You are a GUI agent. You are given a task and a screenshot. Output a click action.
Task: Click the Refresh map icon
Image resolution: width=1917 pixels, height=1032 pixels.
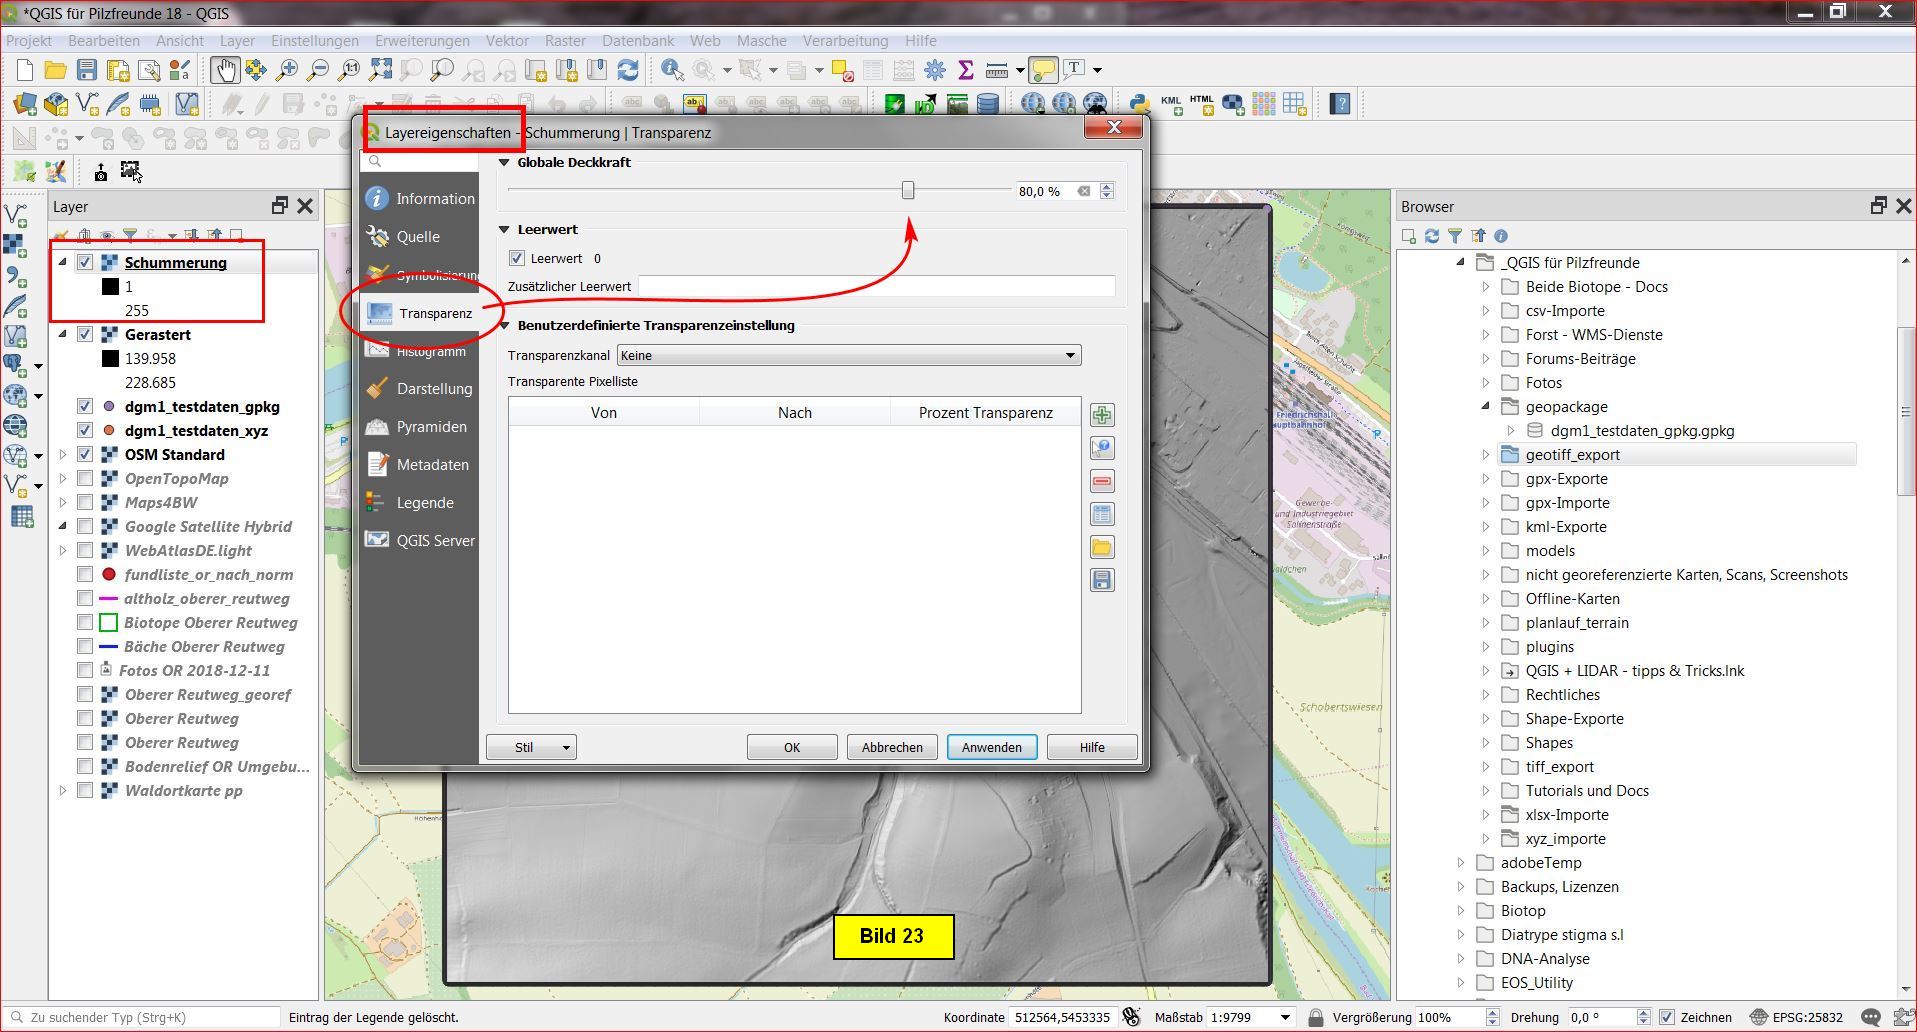coord(628,70)
